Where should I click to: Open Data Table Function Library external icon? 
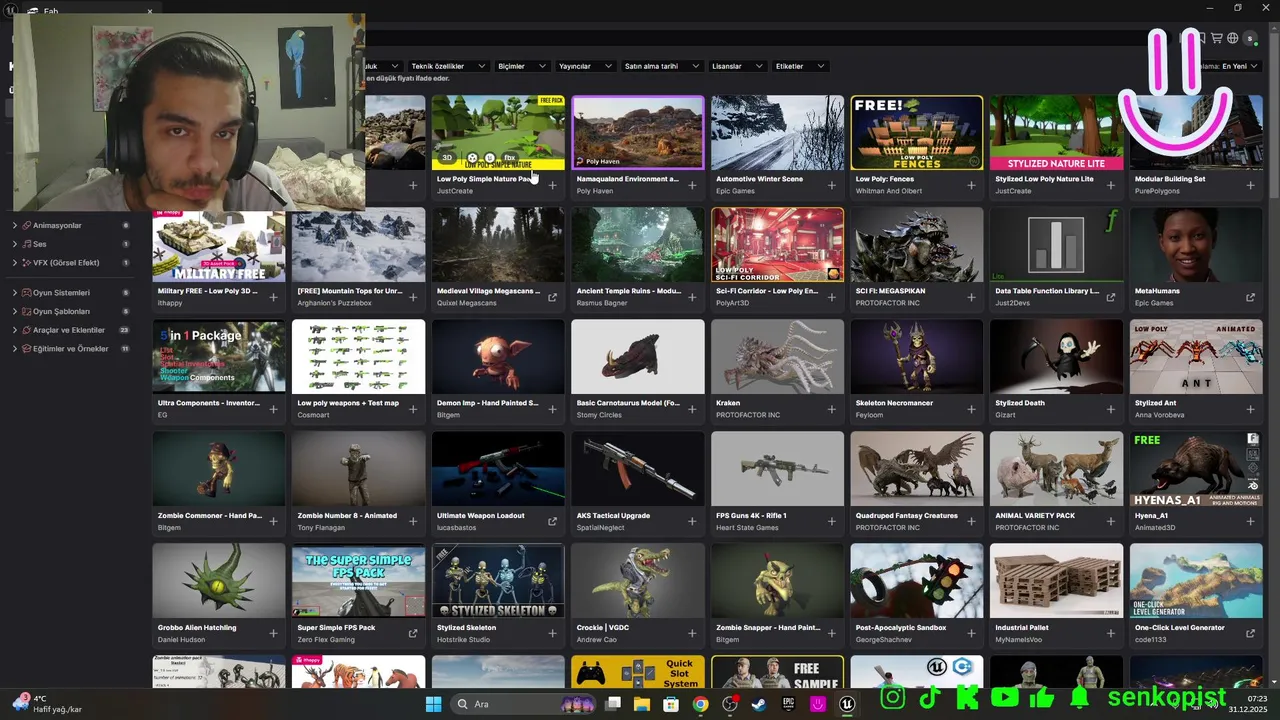[x=1111, y=297]
